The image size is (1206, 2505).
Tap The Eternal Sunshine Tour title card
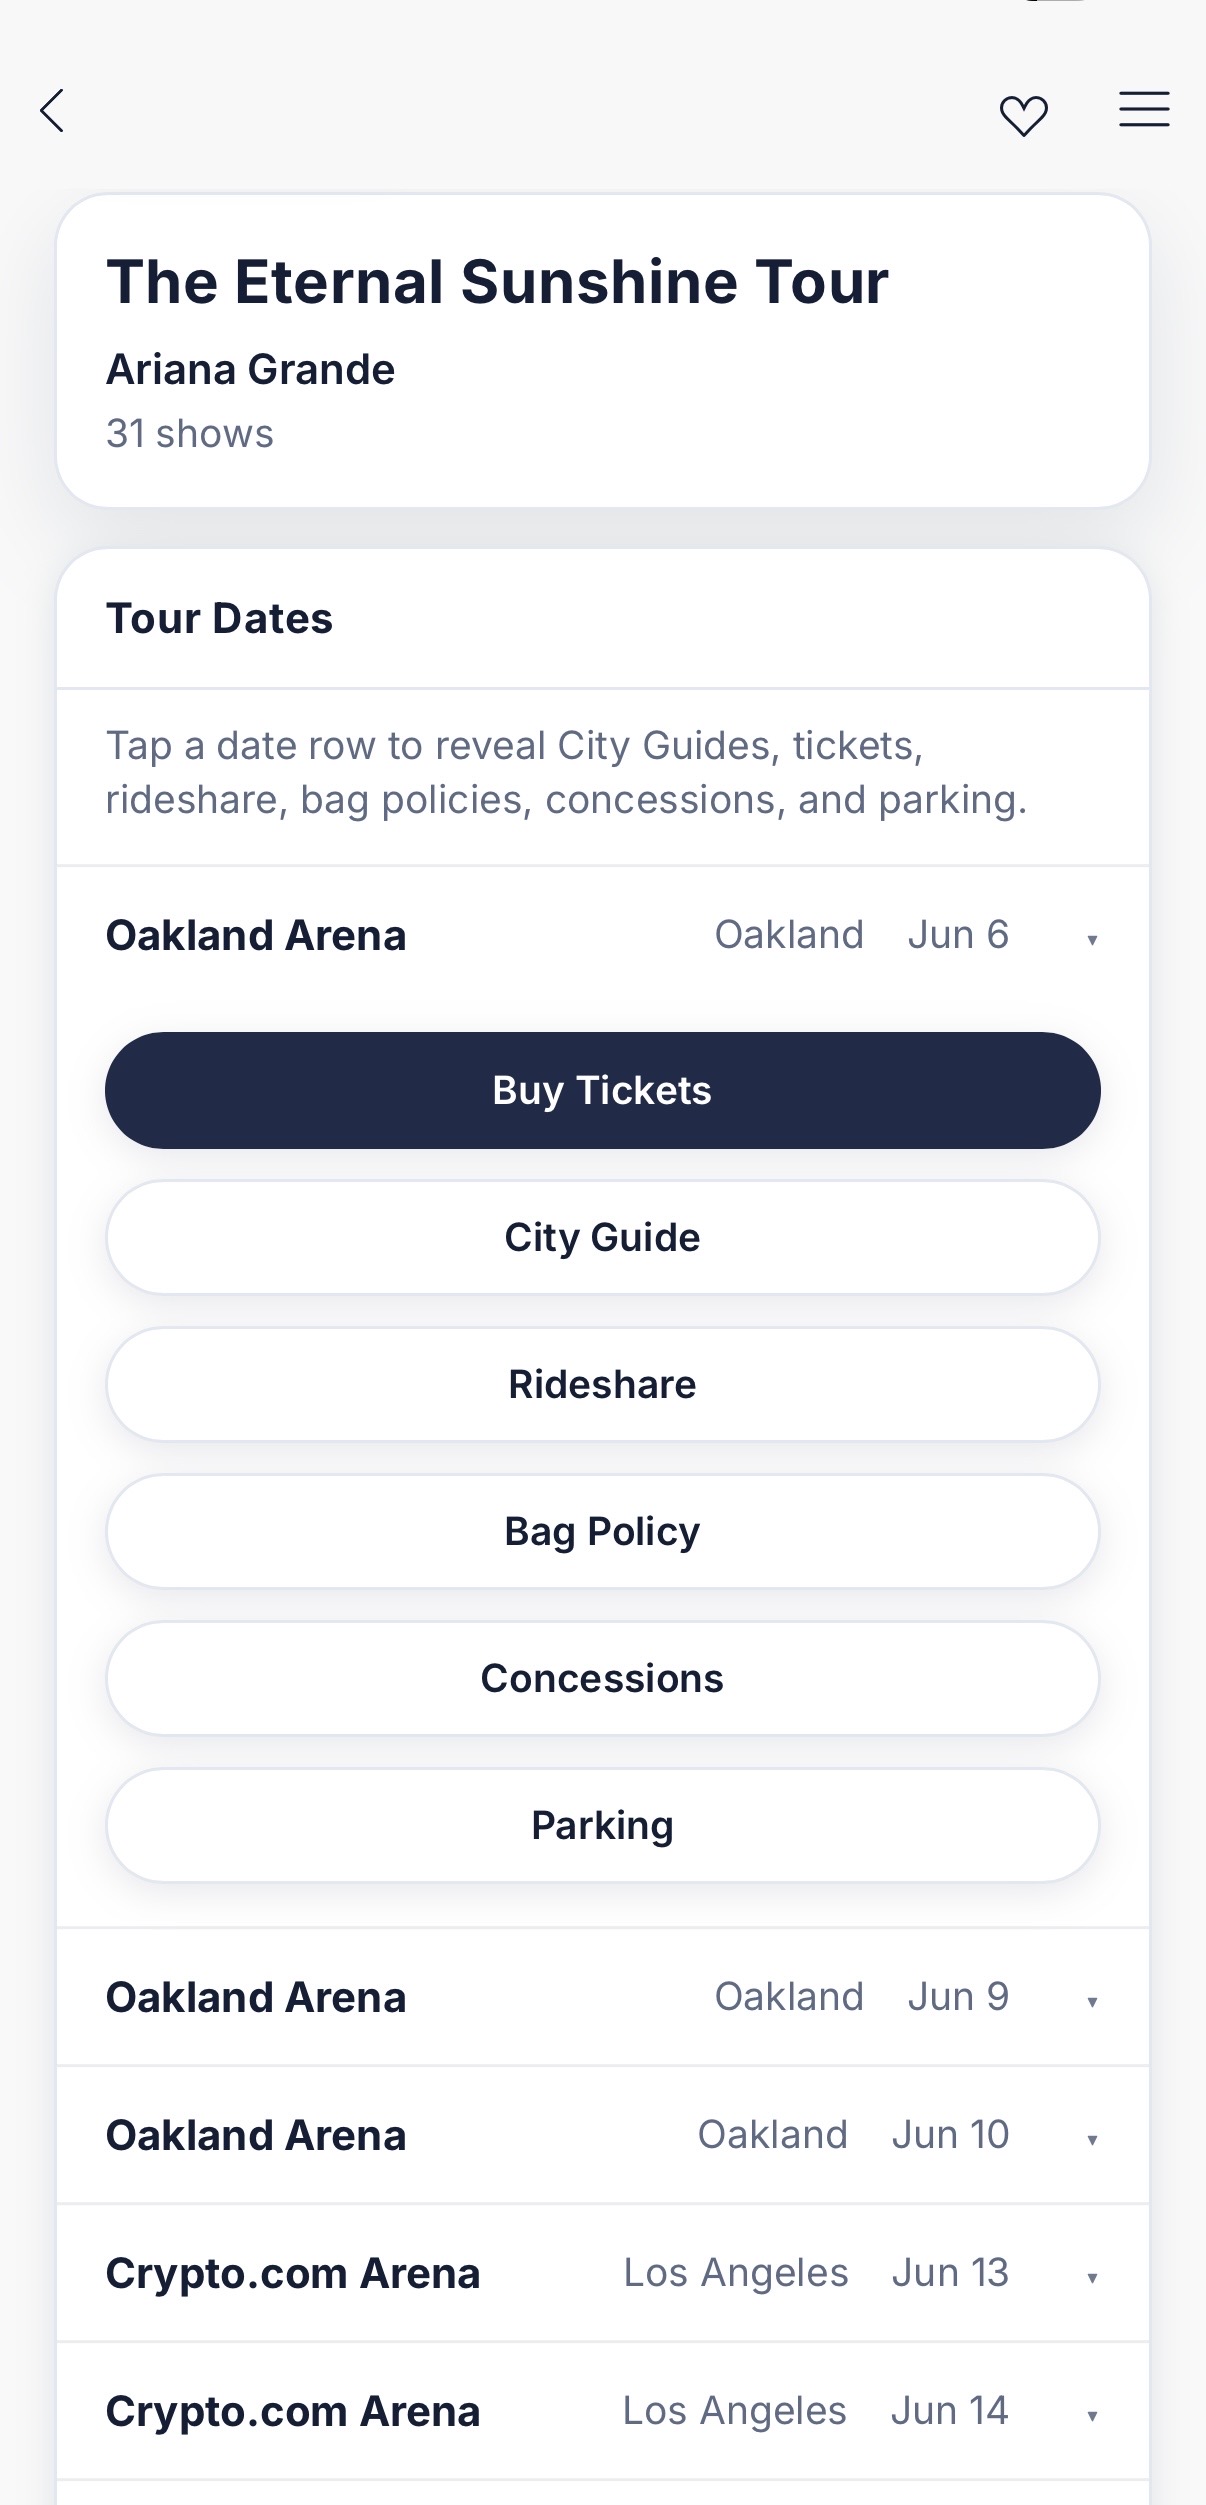pos(497,282)
